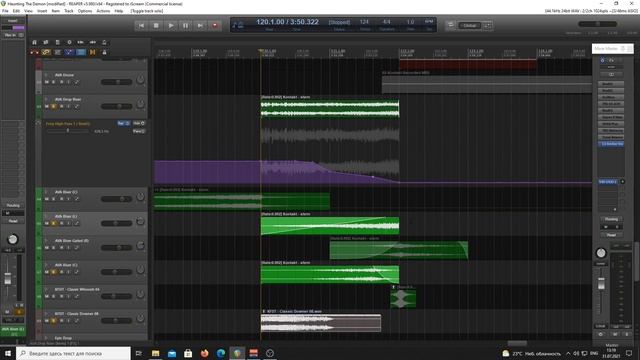Open the Insert menu
The image size is (640, 360).
42,11
